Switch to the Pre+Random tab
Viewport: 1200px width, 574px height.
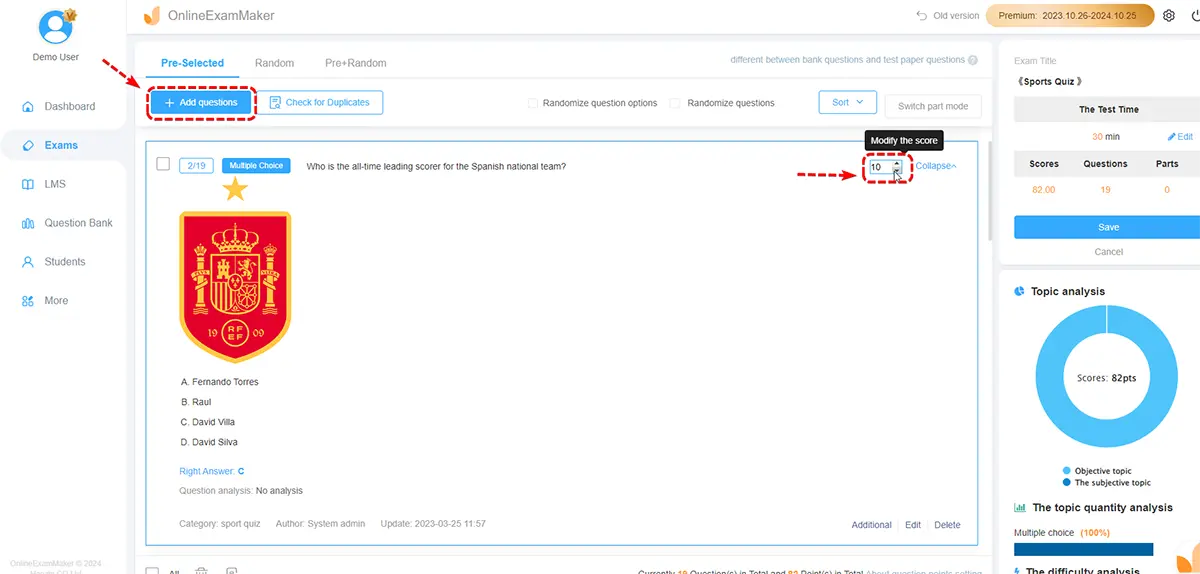click(357, 63)
